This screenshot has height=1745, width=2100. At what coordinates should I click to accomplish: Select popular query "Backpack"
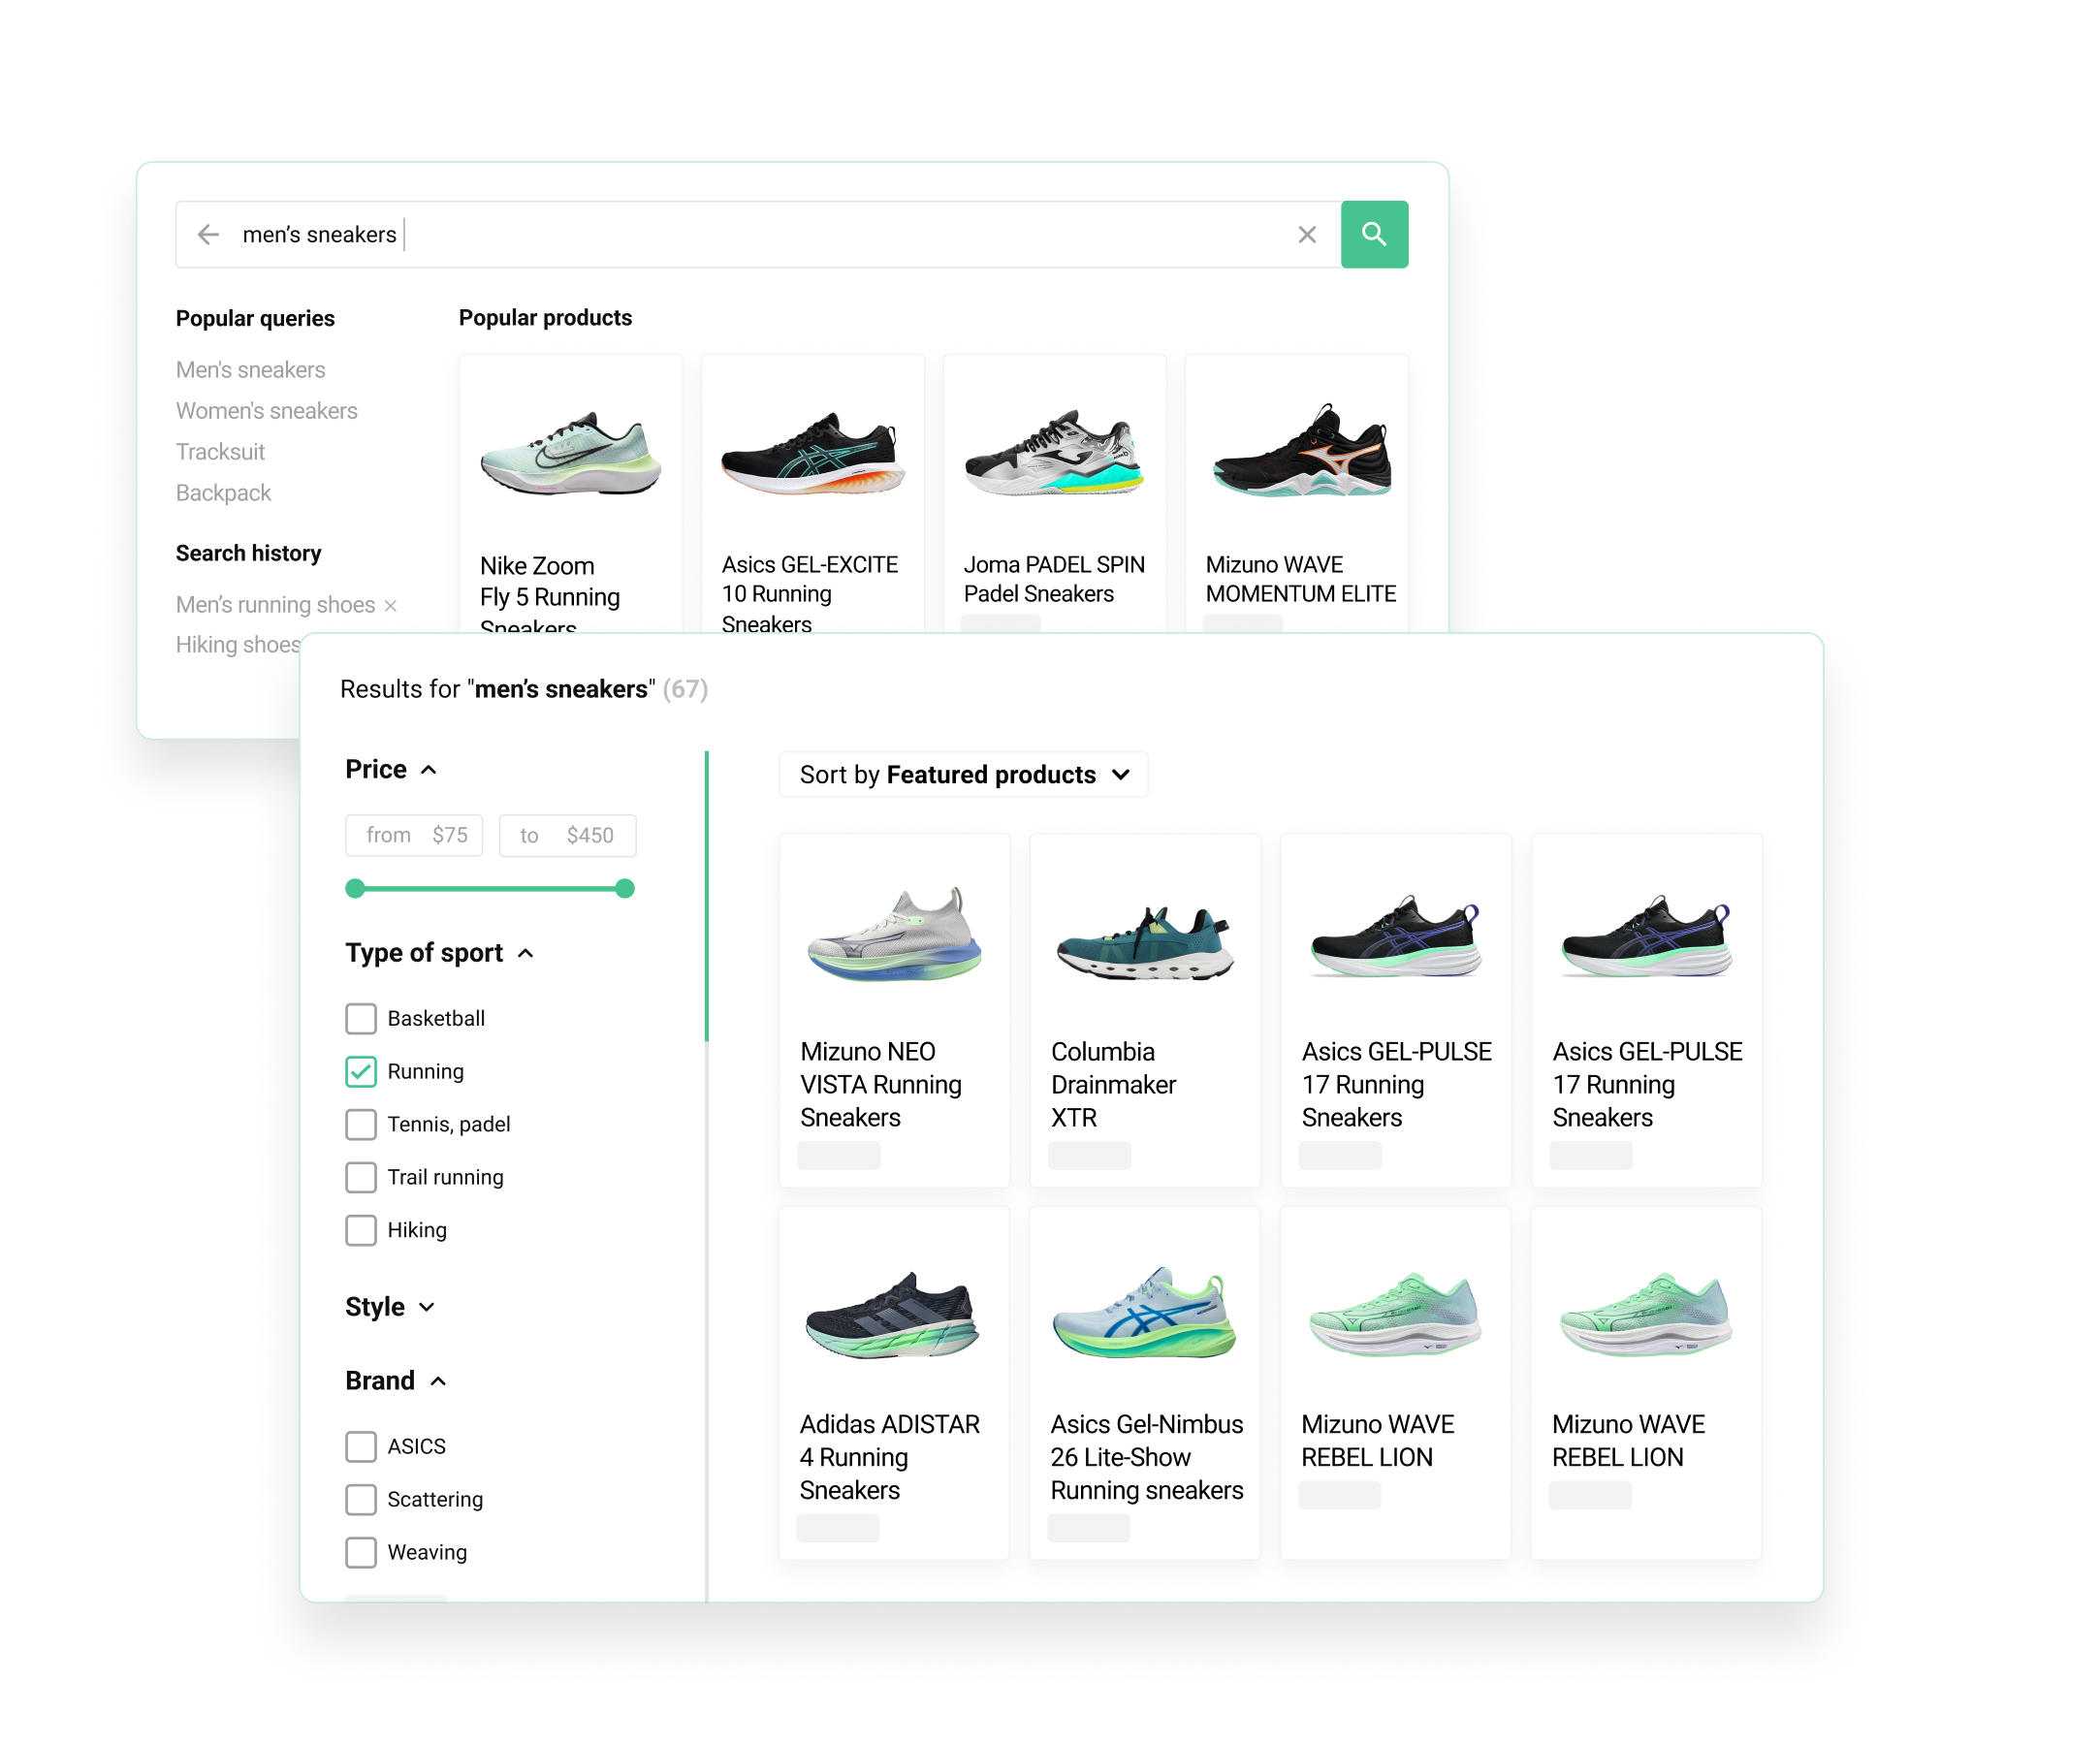pyautogui.click(x=224, y=493)
